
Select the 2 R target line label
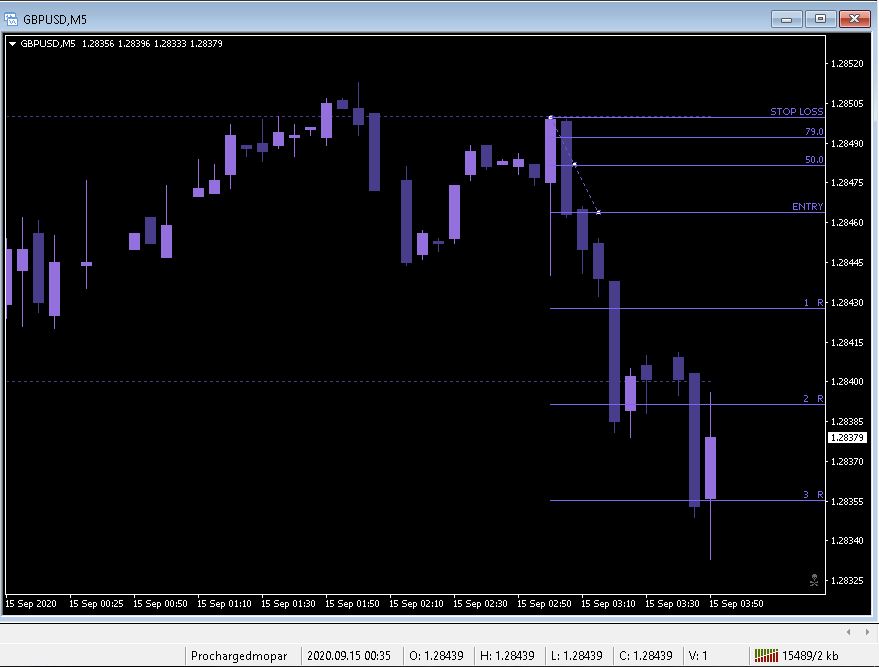813,399
